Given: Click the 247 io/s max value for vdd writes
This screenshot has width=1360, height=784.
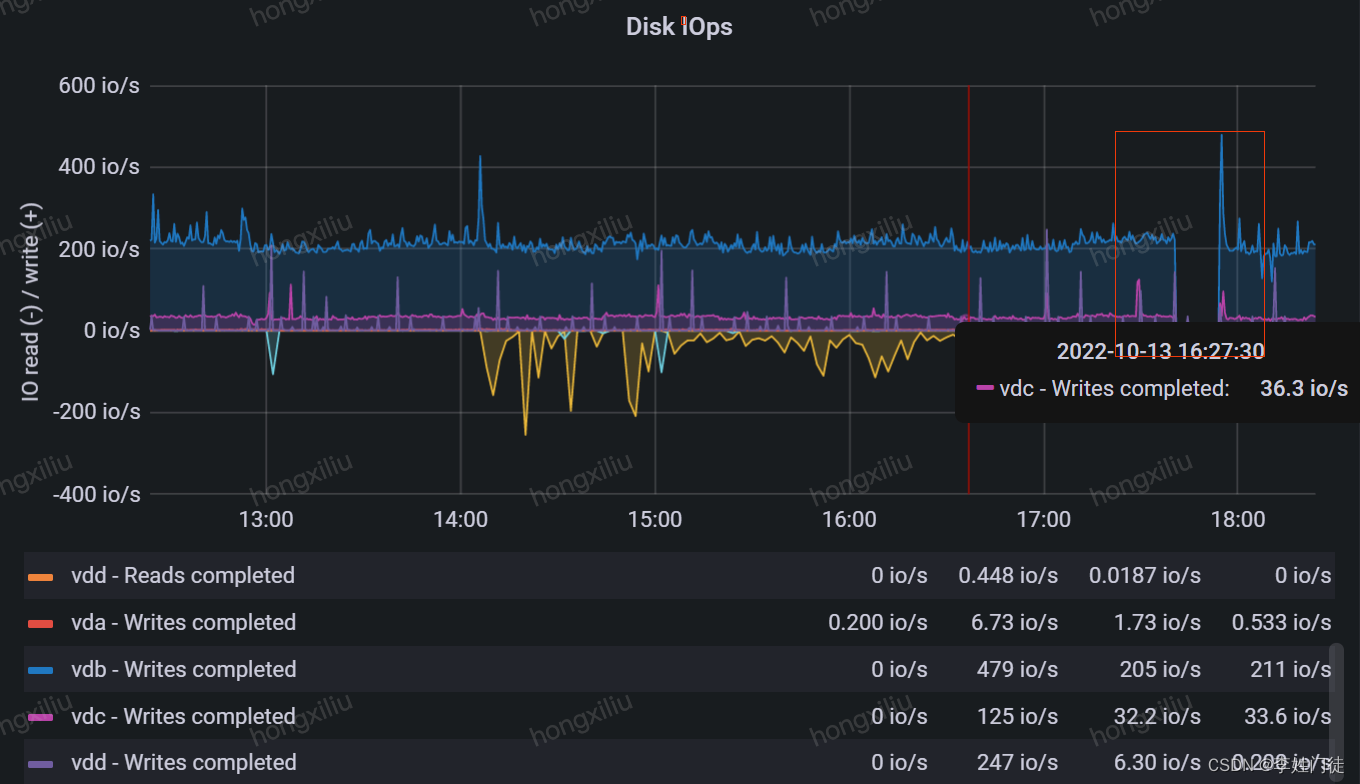Looking at the screenshot, I should 1017,763.
